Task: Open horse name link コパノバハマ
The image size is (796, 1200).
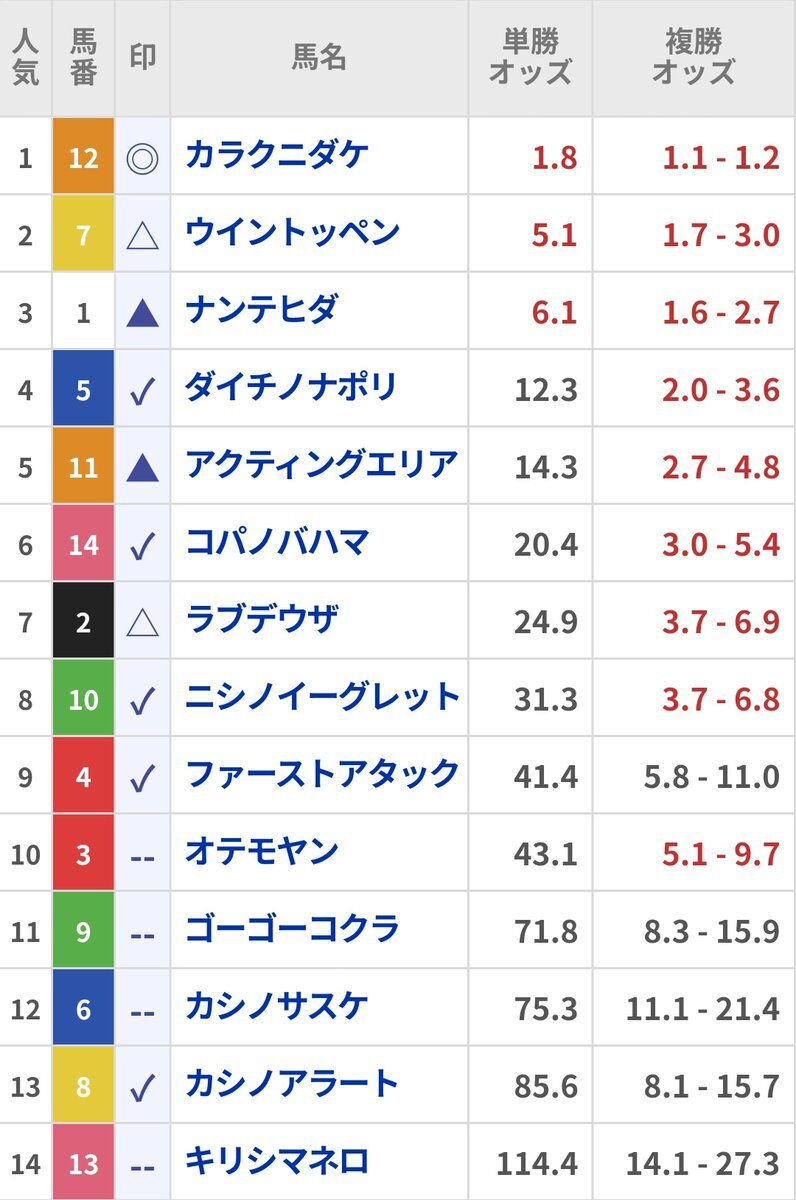Action: click(x=277, y=541)
